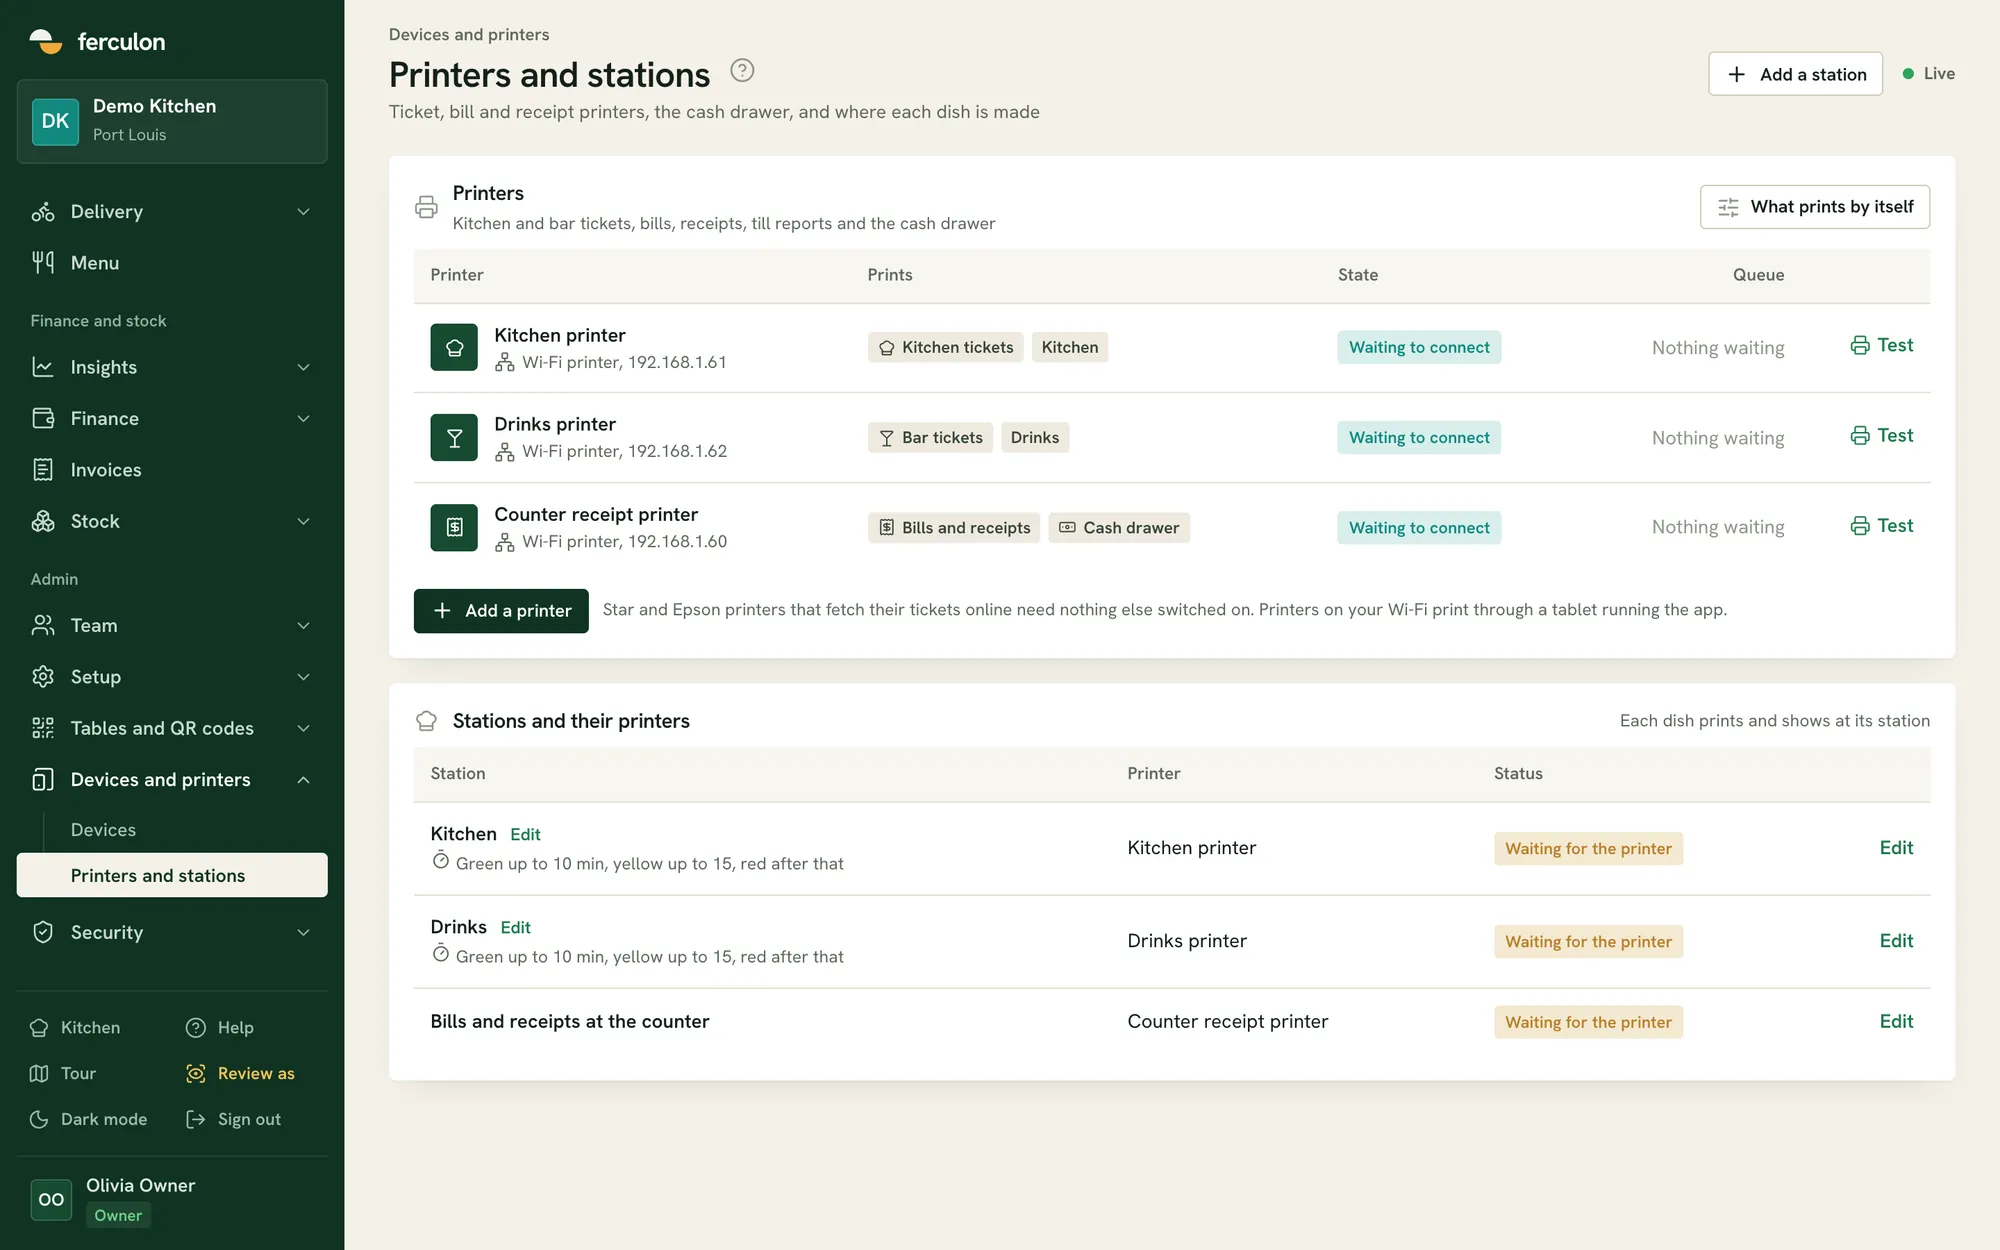Test the Kitchen printer

(1881, 345)
